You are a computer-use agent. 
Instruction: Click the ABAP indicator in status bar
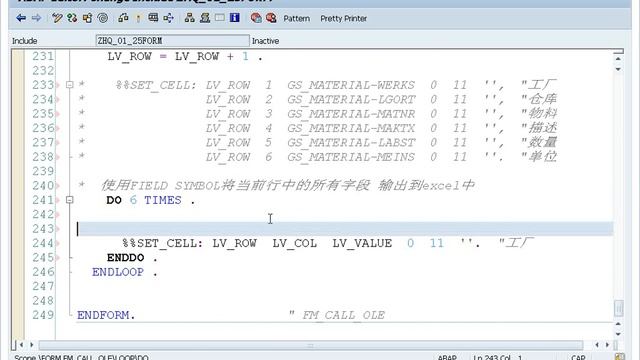(x=447, y=357)
